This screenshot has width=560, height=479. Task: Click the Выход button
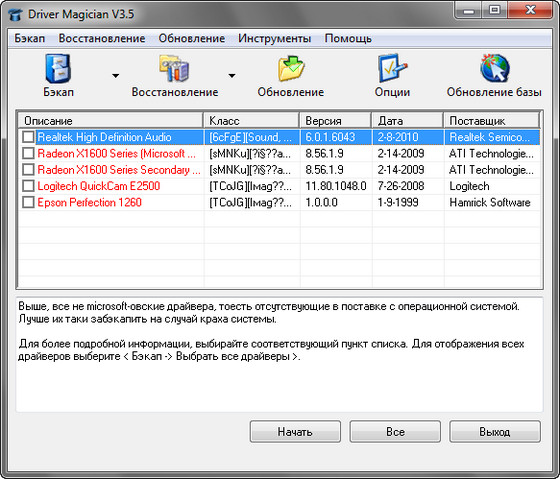coord(495,431)
